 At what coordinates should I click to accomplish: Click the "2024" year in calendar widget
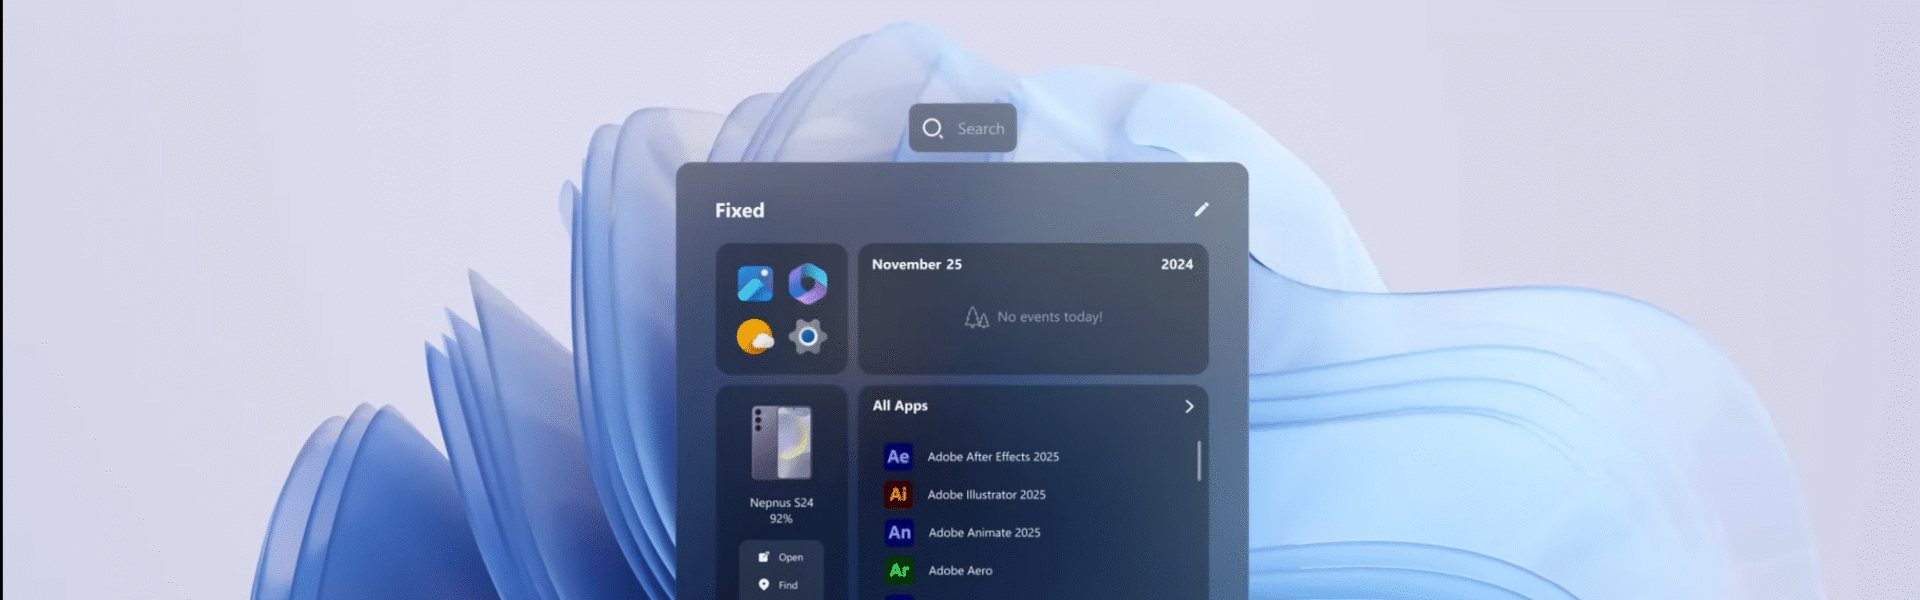(x=1177, y=264)
